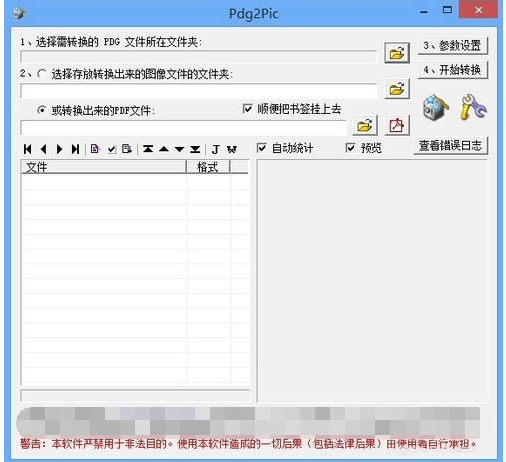Click the PDG source folder path field
The width and height of the screenshot is (506, 462).
(x=198, y=57)
